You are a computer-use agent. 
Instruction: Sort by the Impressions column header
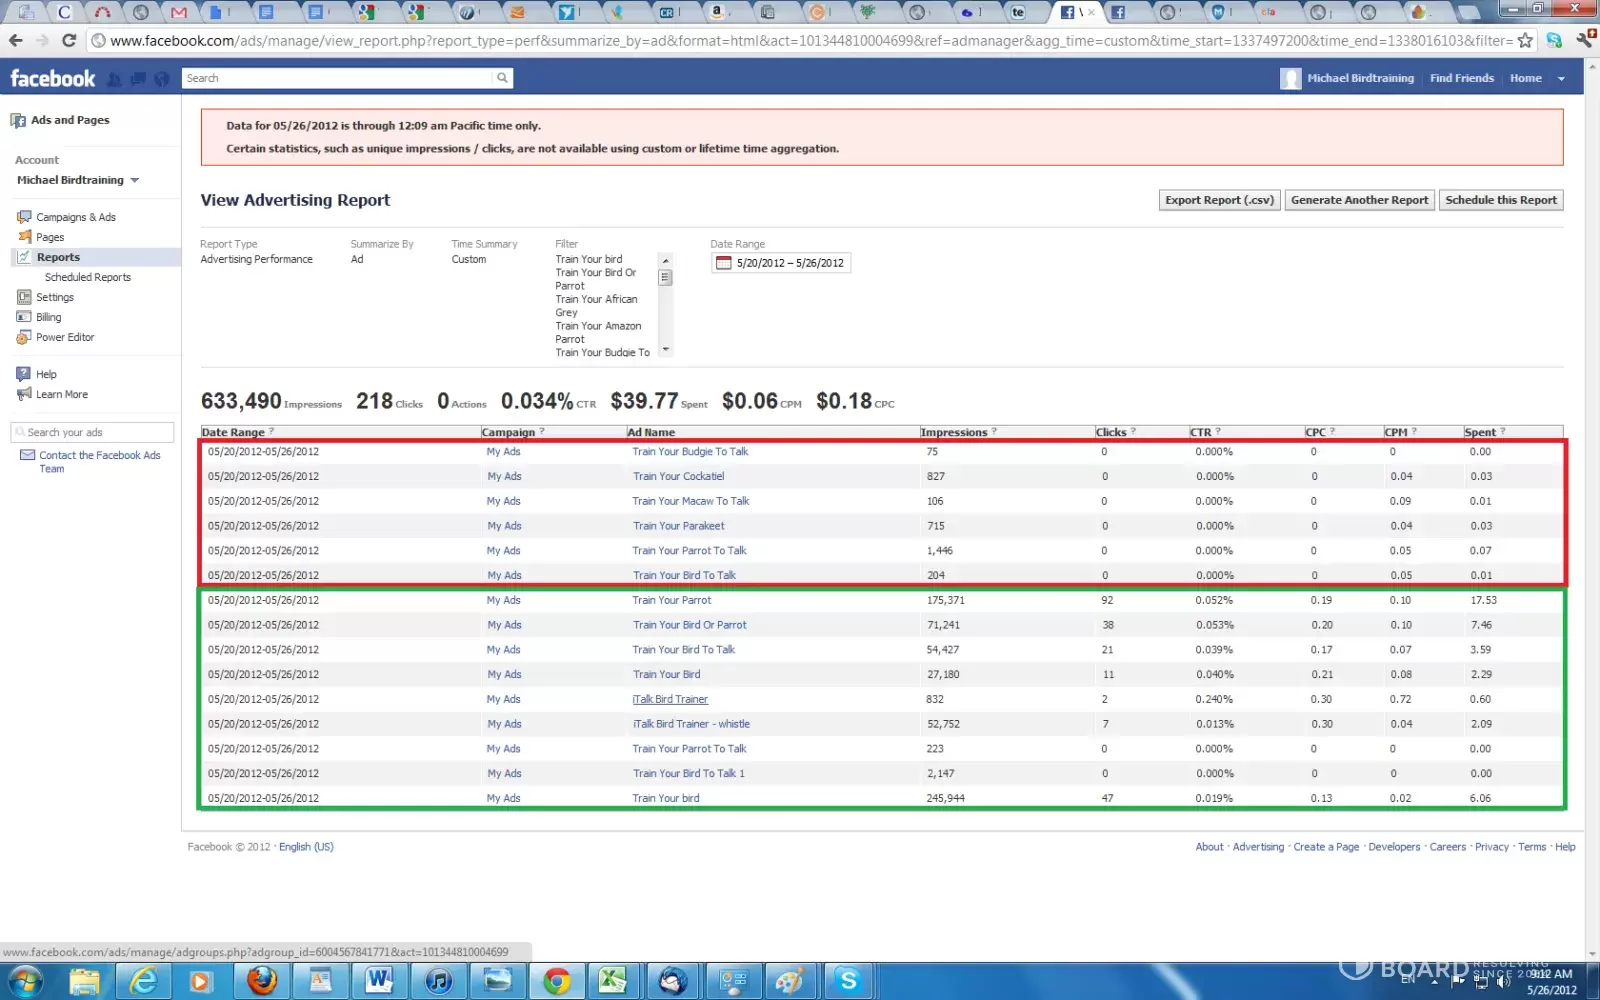pos(954,432)
